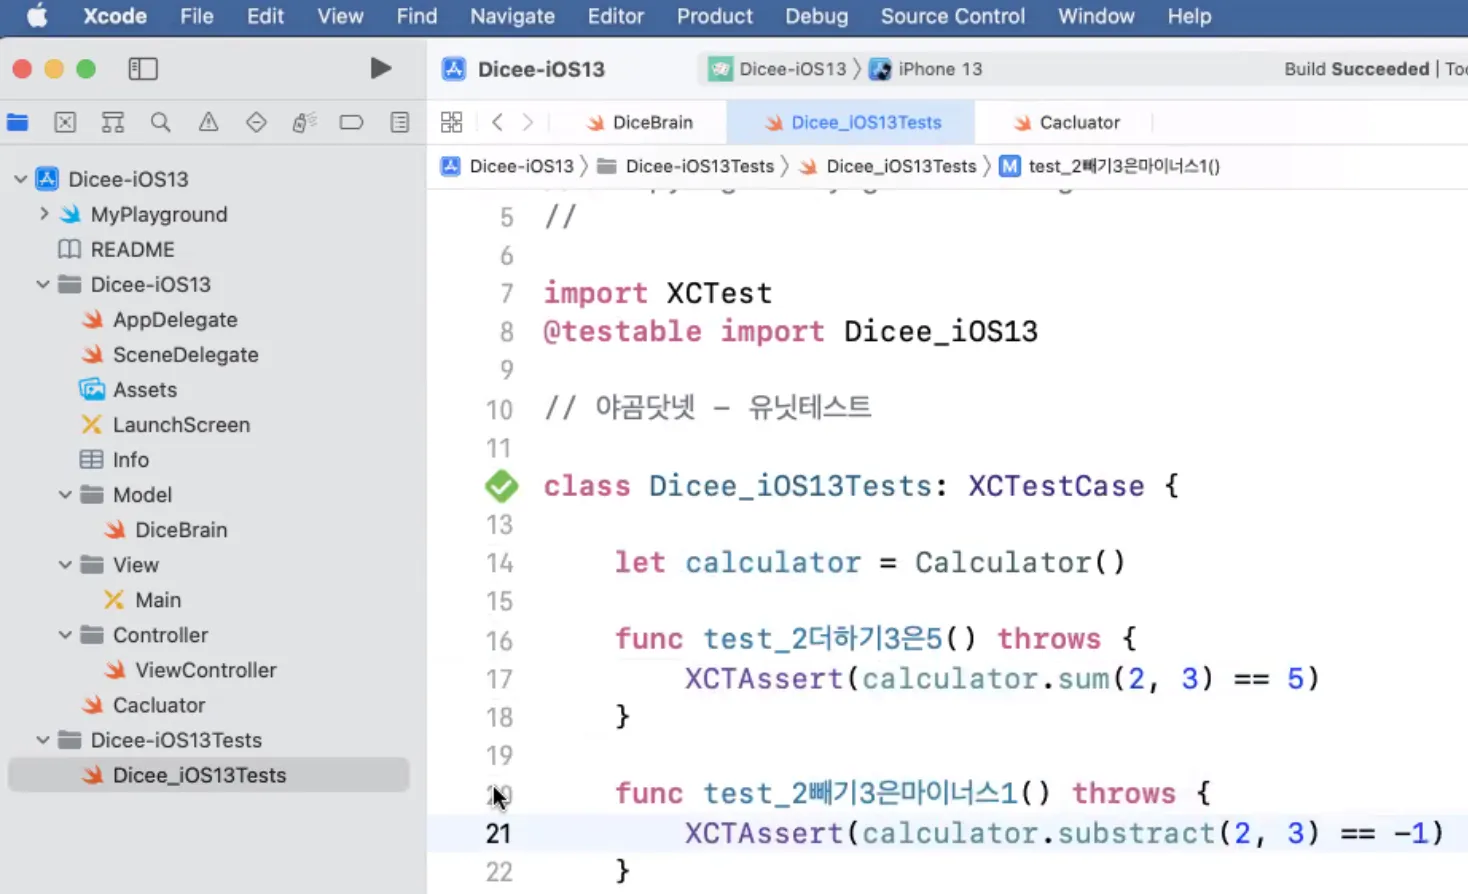1468x894 pixels.
Task: Collapse the Model folder
Action: coord(65,494)
